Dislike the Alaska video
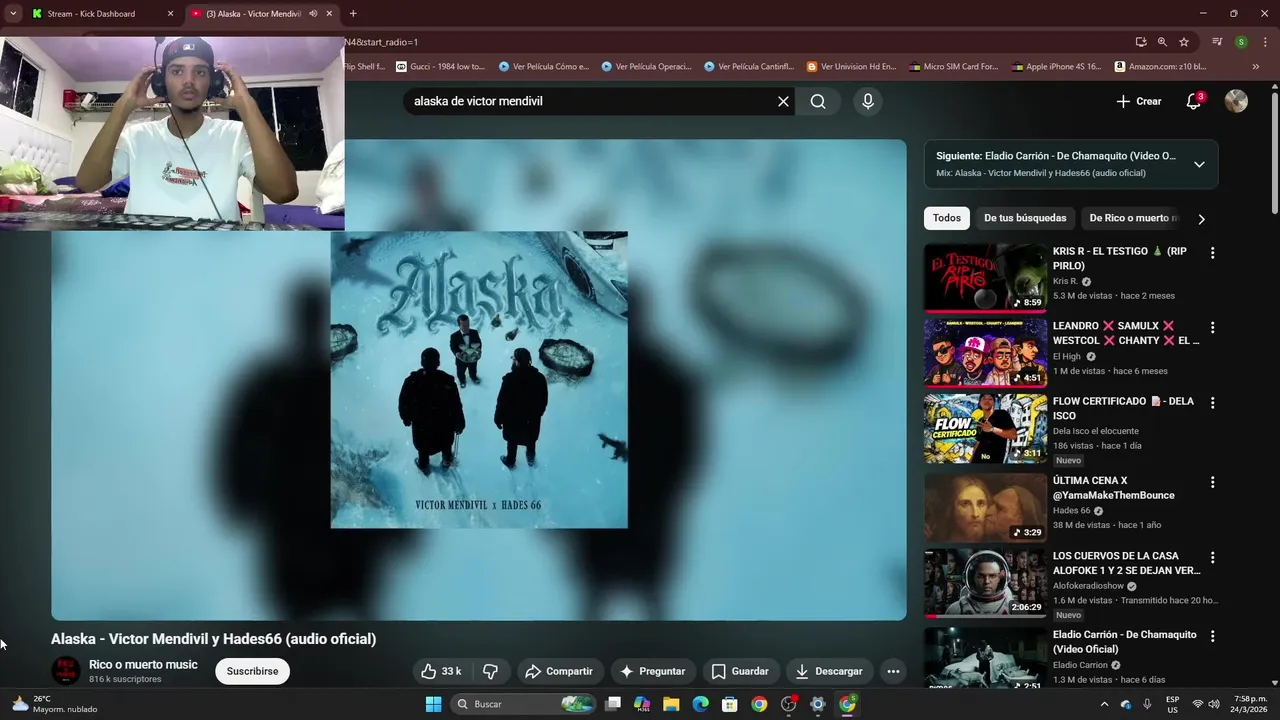Image resolution: width=1280 pixels, height=720 pixels. (490, 671)
